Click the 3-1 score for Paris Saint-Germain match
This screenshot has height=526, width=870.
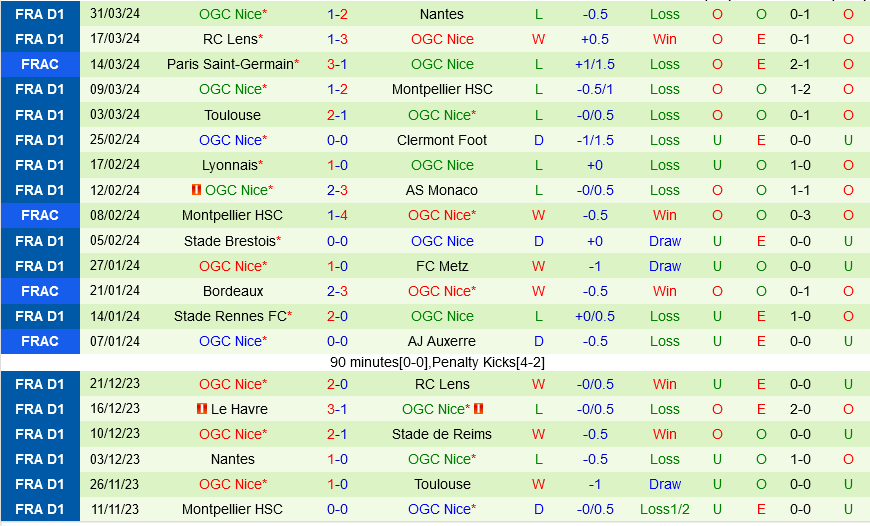point(337,64)
